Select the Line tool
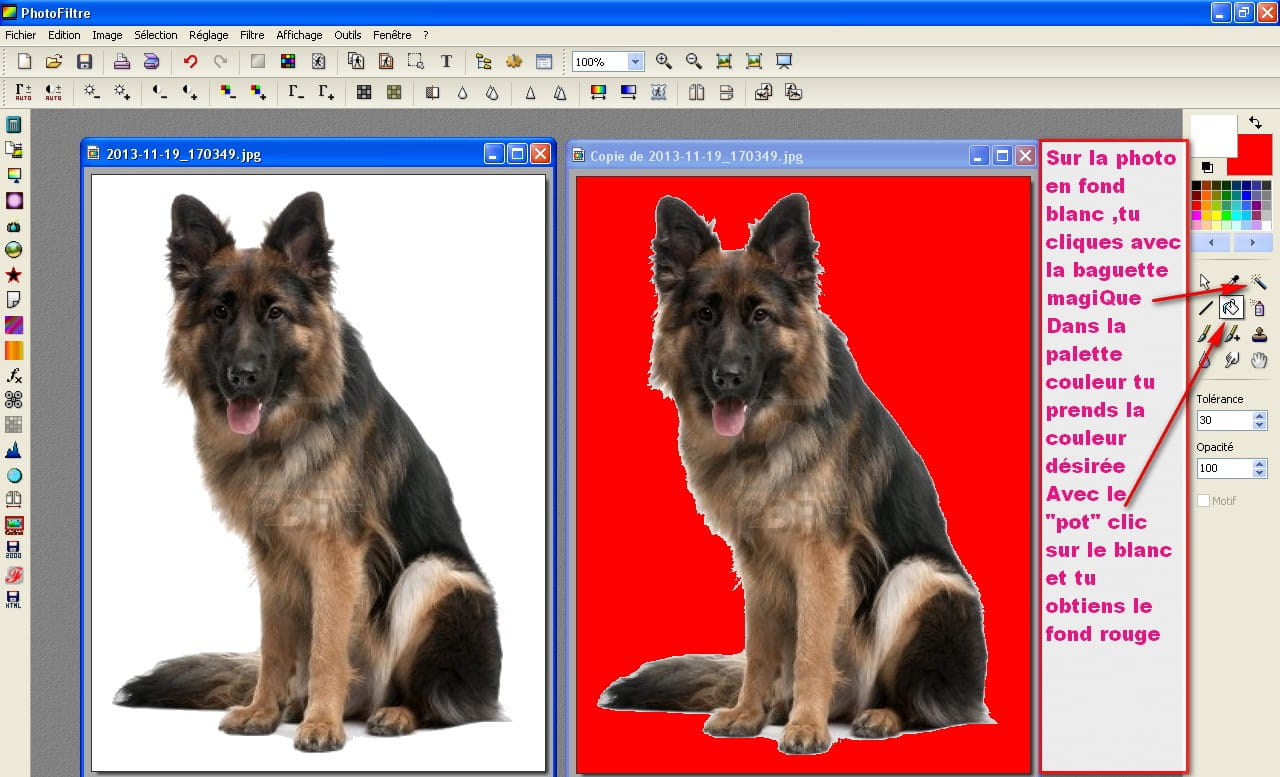Screen dimensions: 1280x777 [1205, 308]
